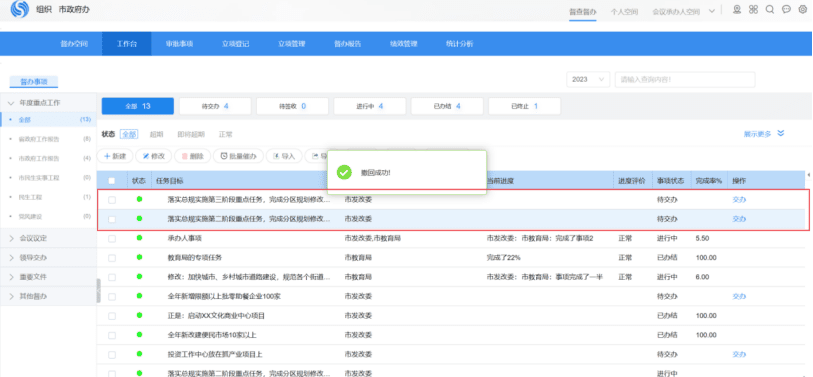The width and height of the screenshot is (813, 377).
Task: Select 督查督办 in top header
Action: pos(583,11)
